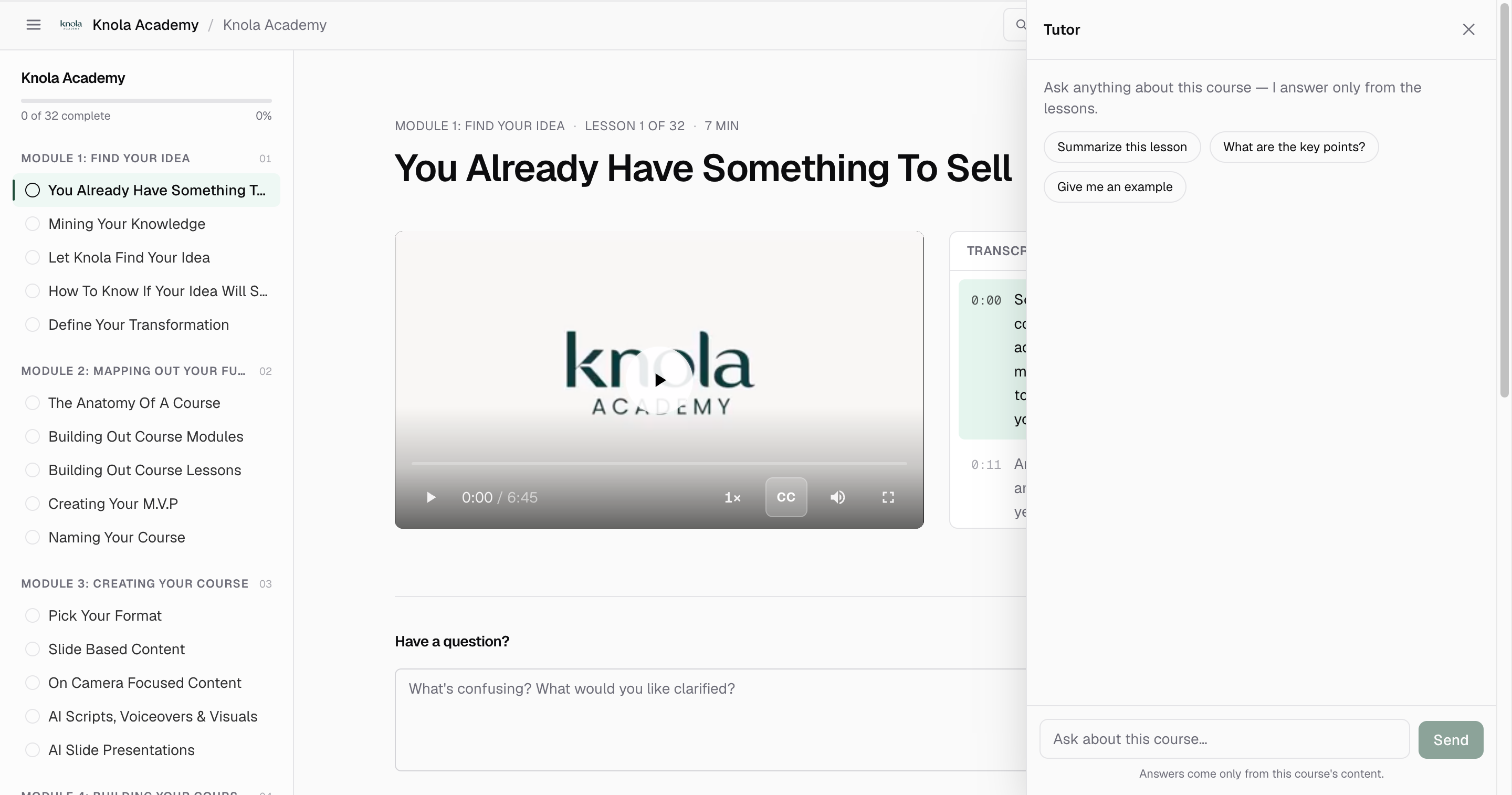Click Knola Academy breadcrumb home link

tap(145, 25)
